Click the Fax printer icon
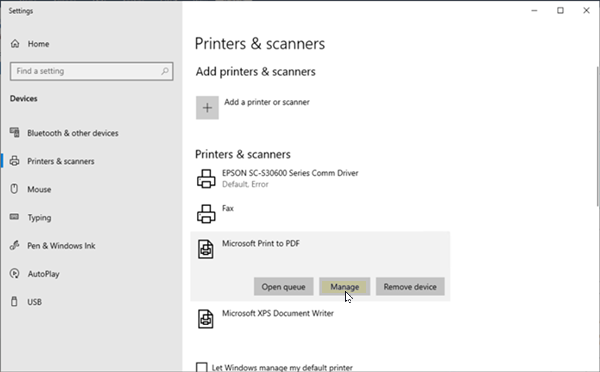This screenshot has height=372, width=600. [x=206, y=214]
